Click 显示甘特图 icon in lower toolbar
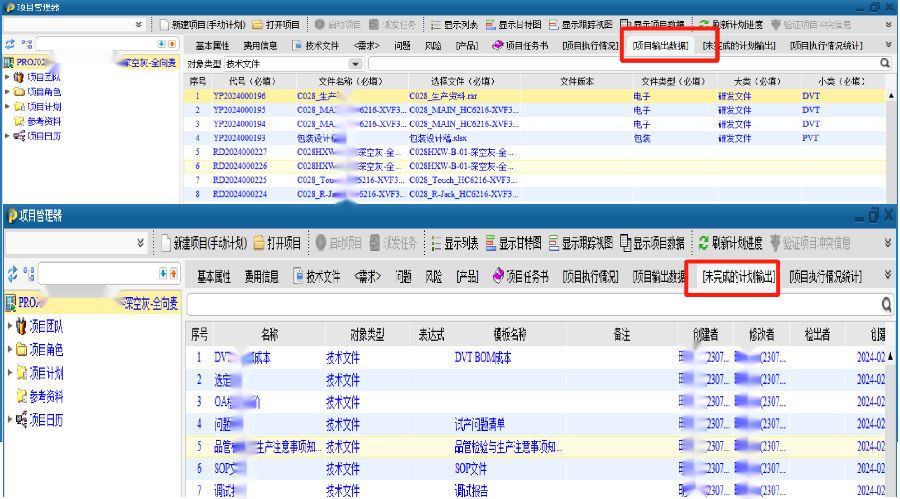The height and width of the screenshot is (499, 900). [x=490, y=243]
